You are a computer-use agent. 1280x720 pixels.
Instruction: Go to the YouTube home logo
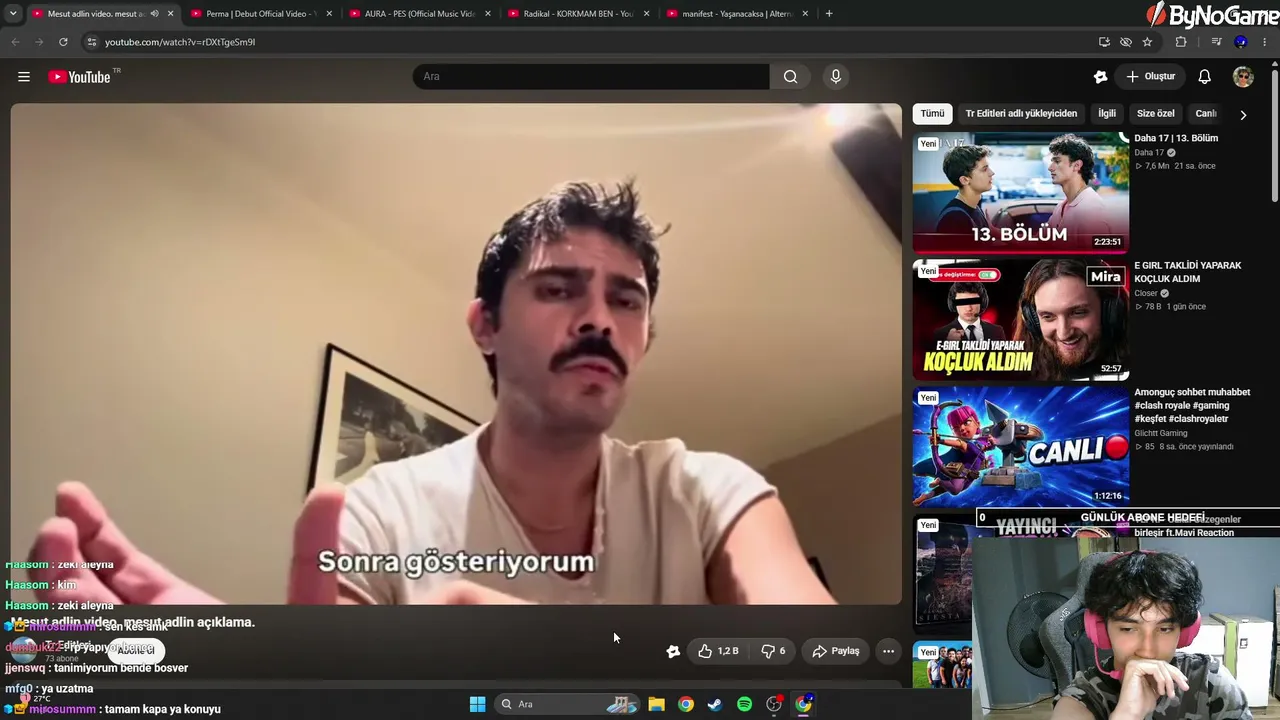[x=80, y=77]
